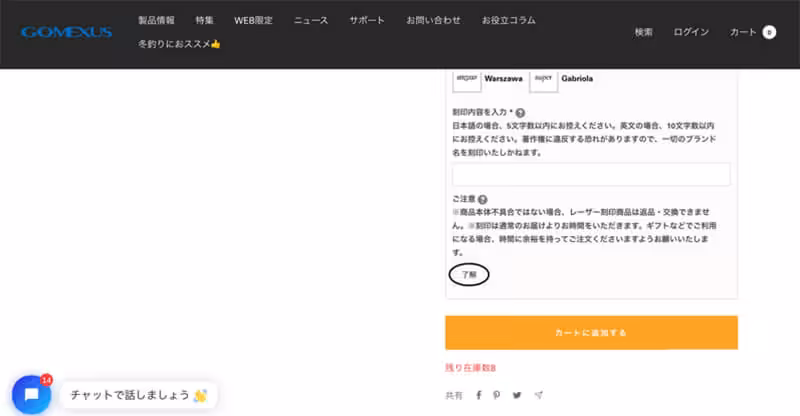Viewport: 800px width, 416px height.
Task: Click the Gabriola font sample thumbnail
Action: click(543, 81)
